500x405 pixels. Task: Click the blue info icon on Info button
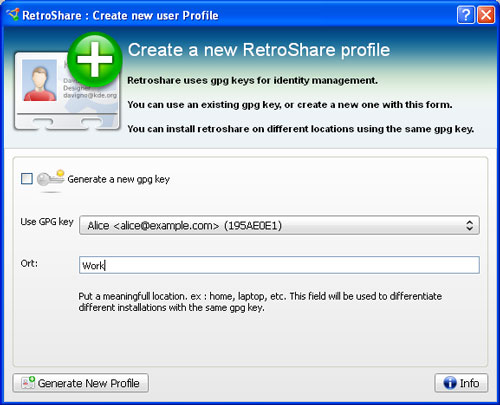pos(450,383)
